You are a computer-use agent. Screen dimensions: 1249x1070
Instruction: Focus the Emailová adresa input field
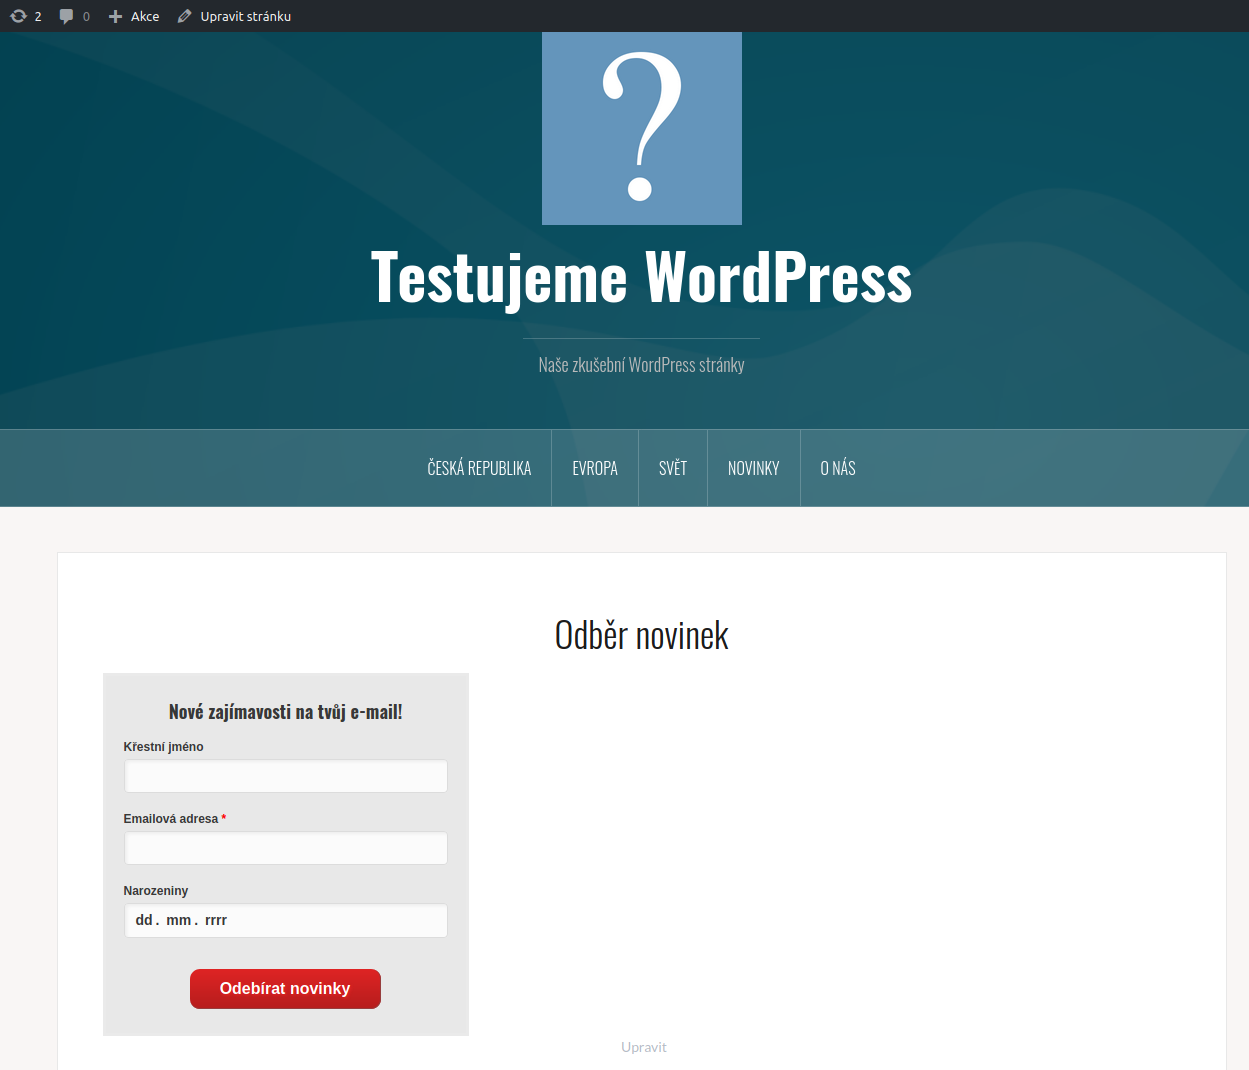click(286, 848)
